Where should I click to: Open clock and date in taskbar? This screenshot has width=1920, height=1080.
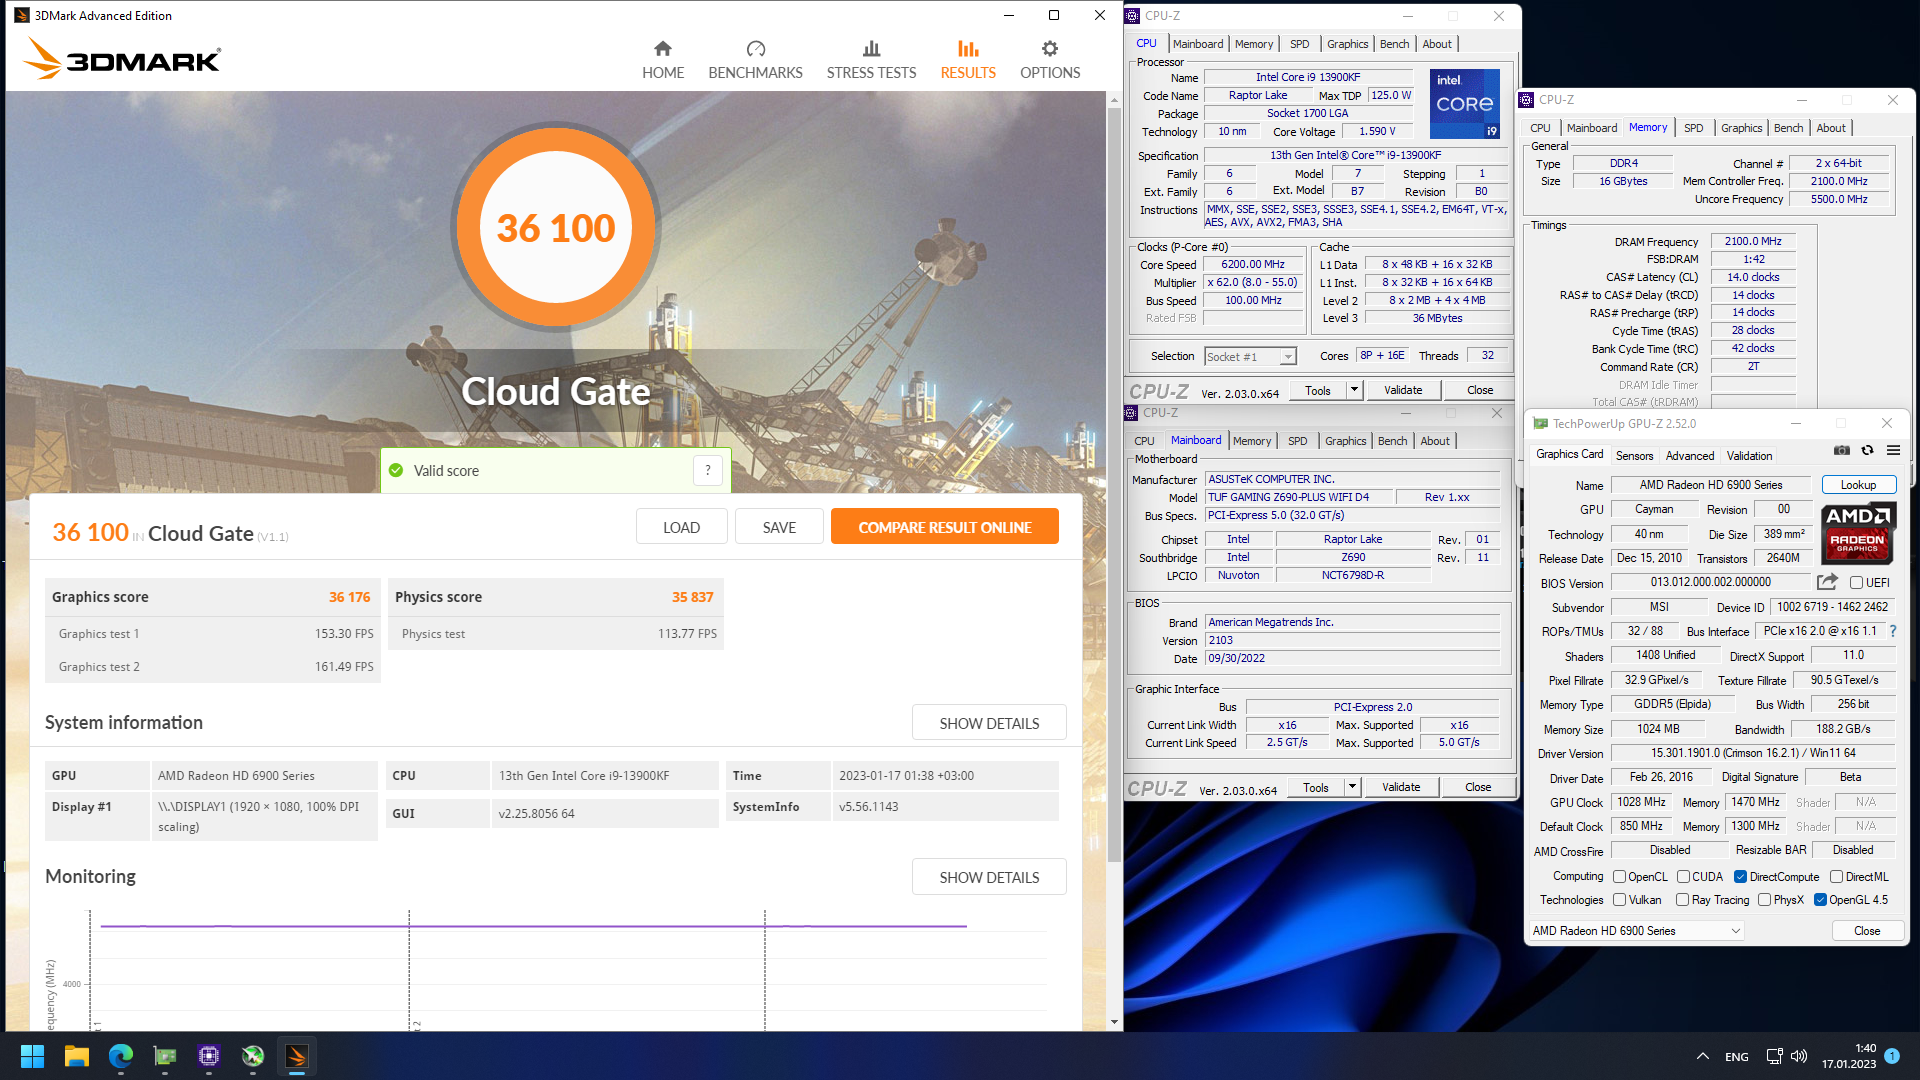pos(1848,1056)
